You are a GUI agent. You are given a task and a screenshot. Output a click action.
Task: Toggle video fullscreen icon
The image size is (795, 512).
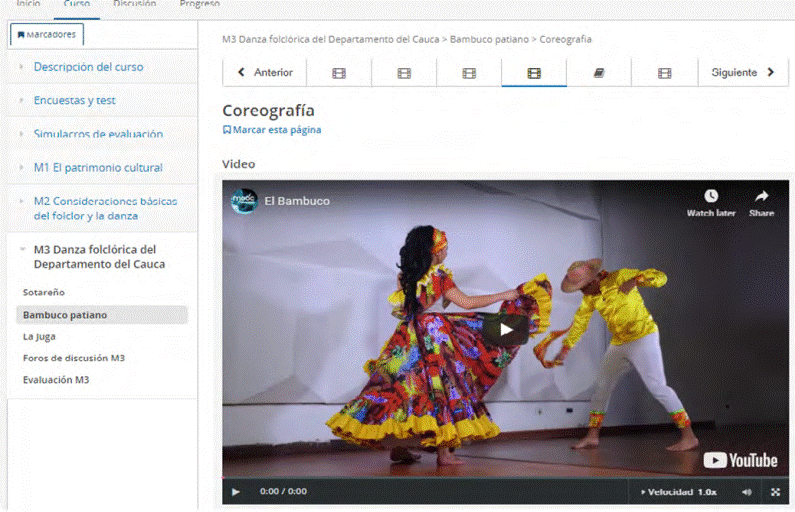point(775,492)
